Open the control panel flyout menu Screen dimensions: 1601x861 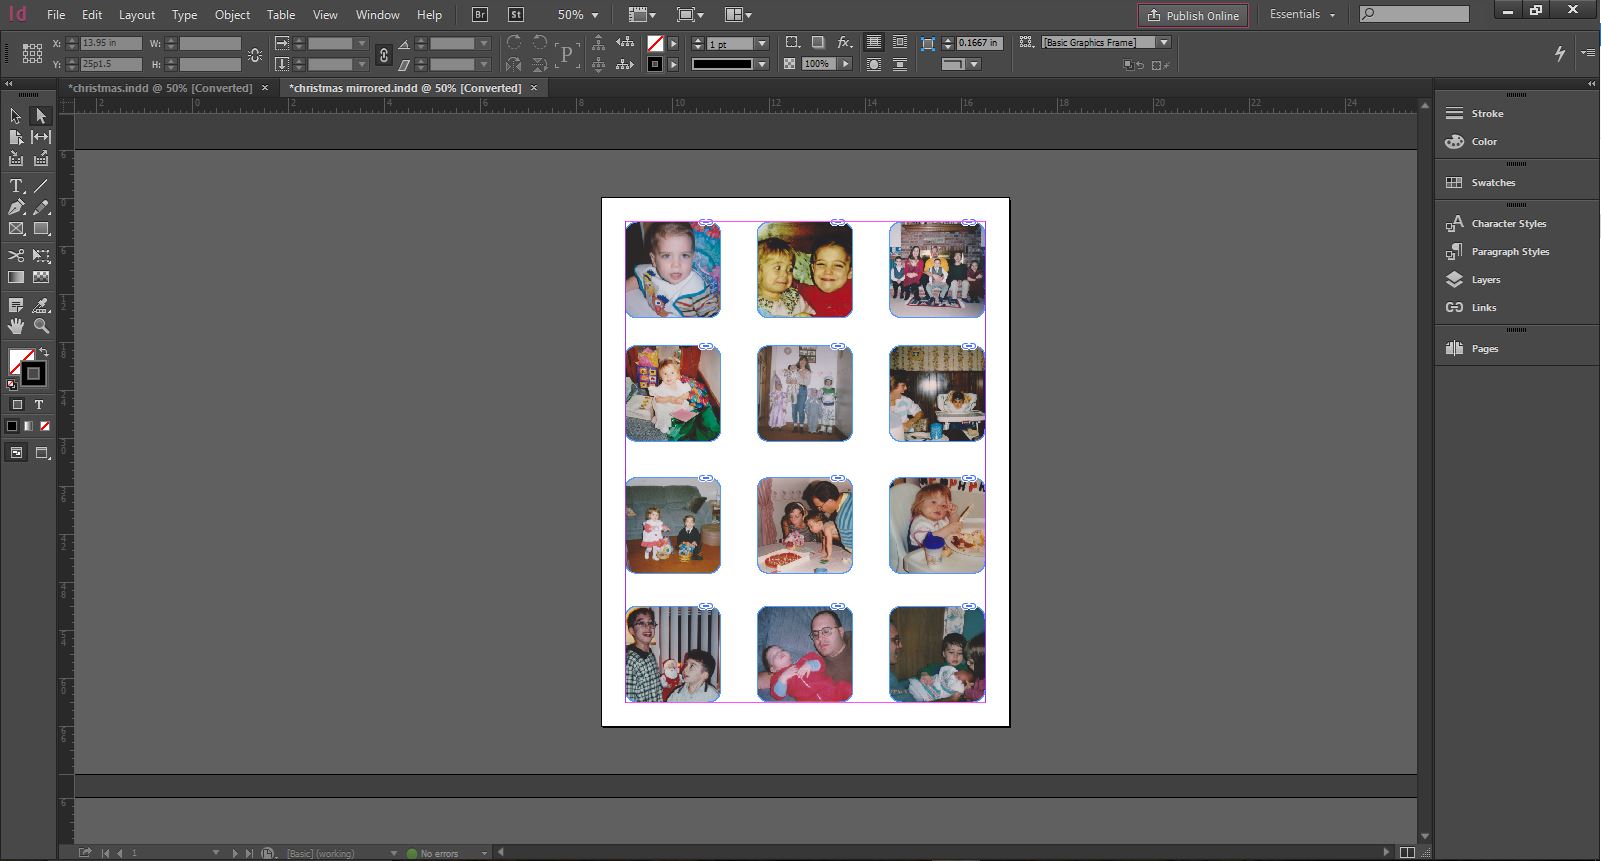1588,53
